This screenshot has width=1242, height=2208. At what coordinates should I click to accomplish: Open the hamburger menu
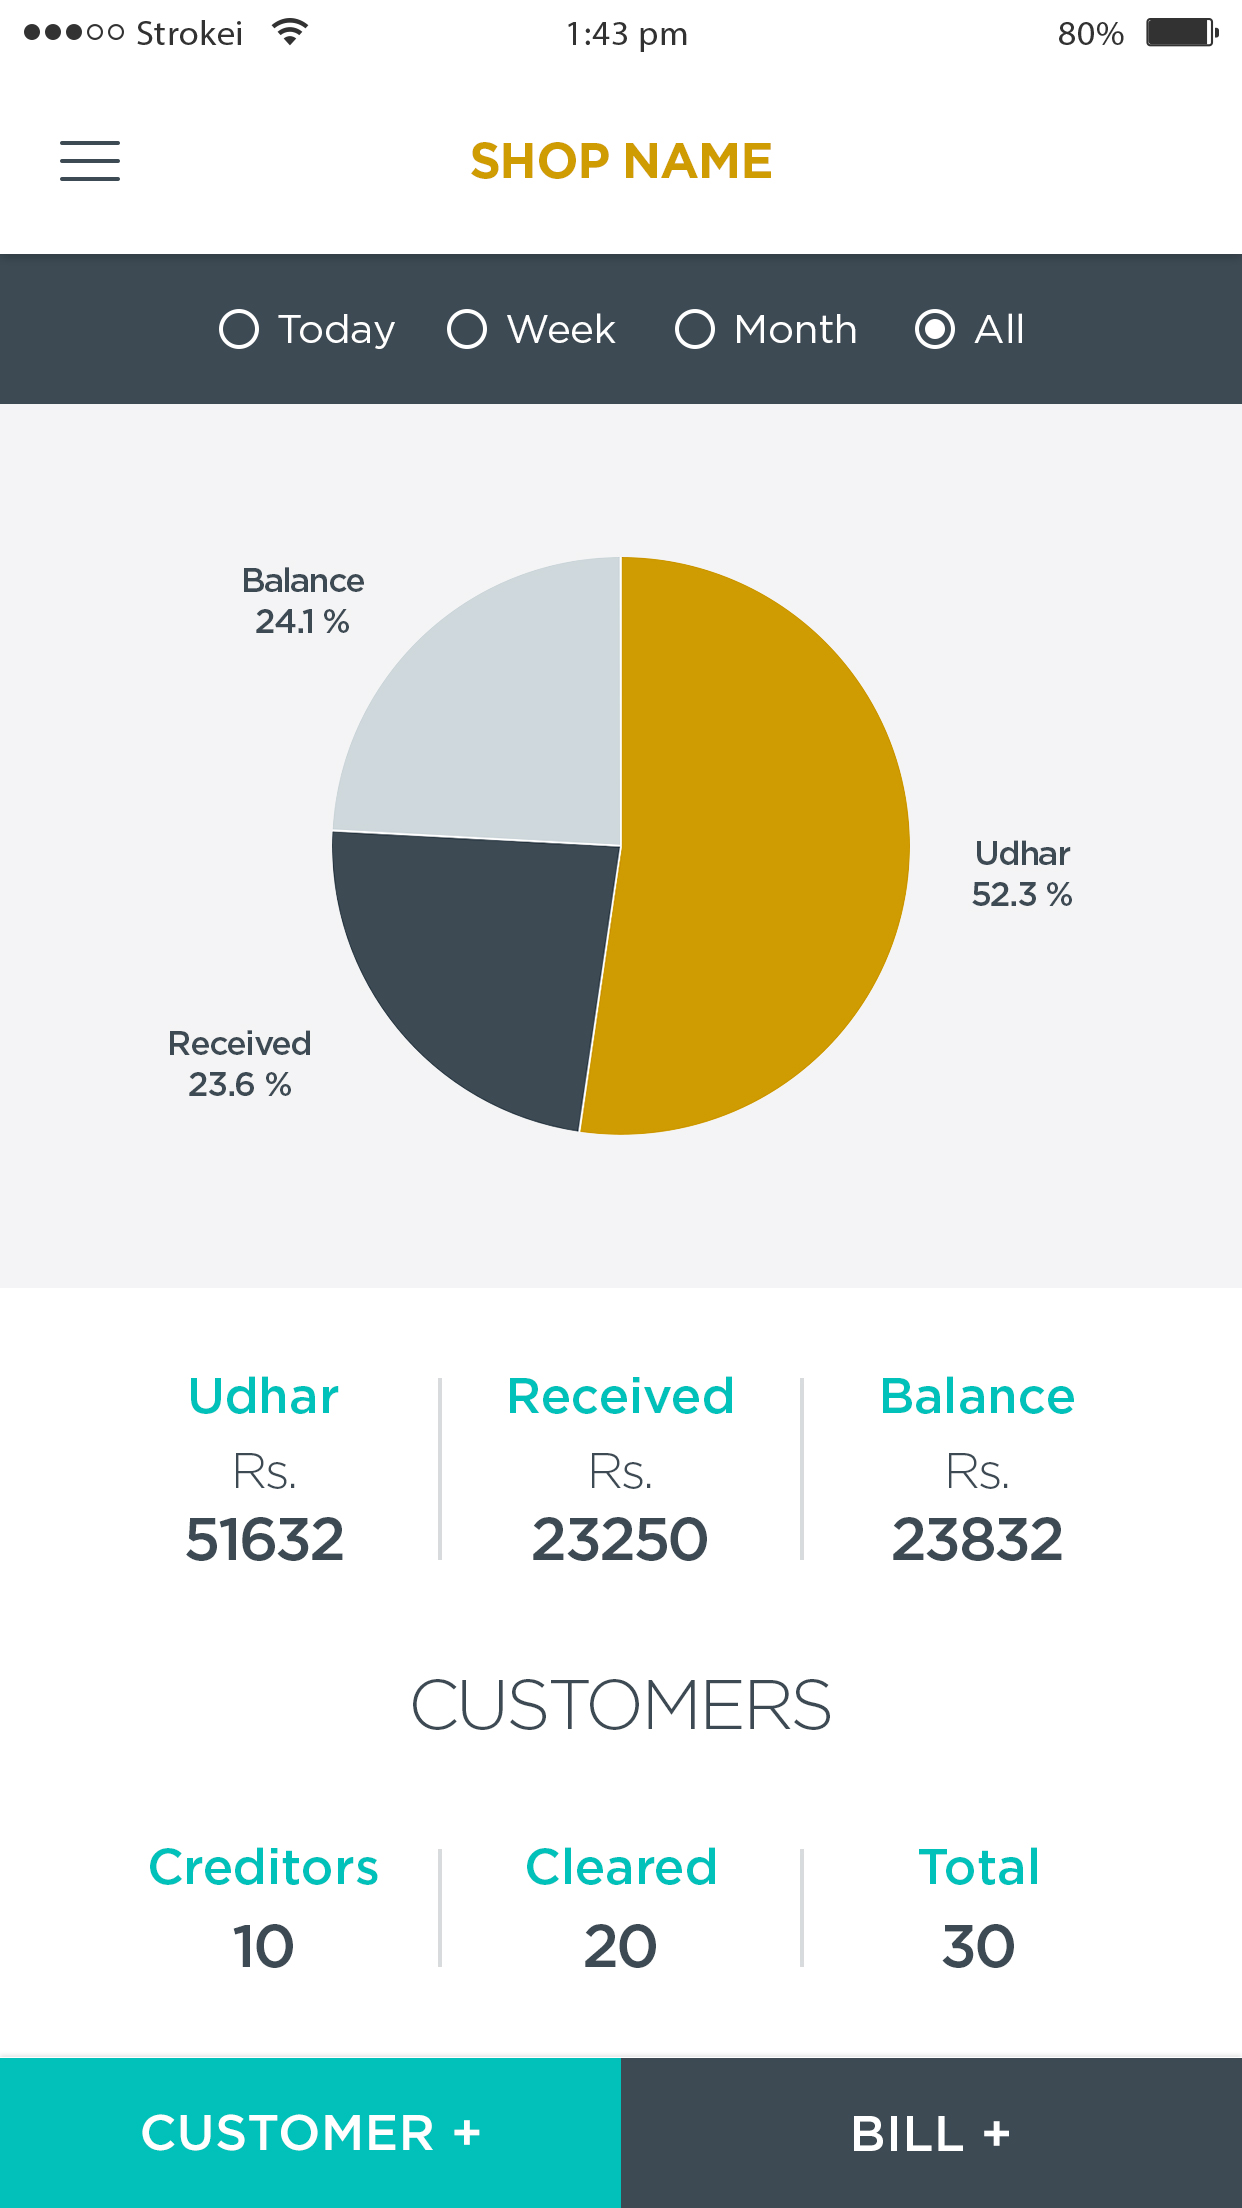(x=90, y=161)
